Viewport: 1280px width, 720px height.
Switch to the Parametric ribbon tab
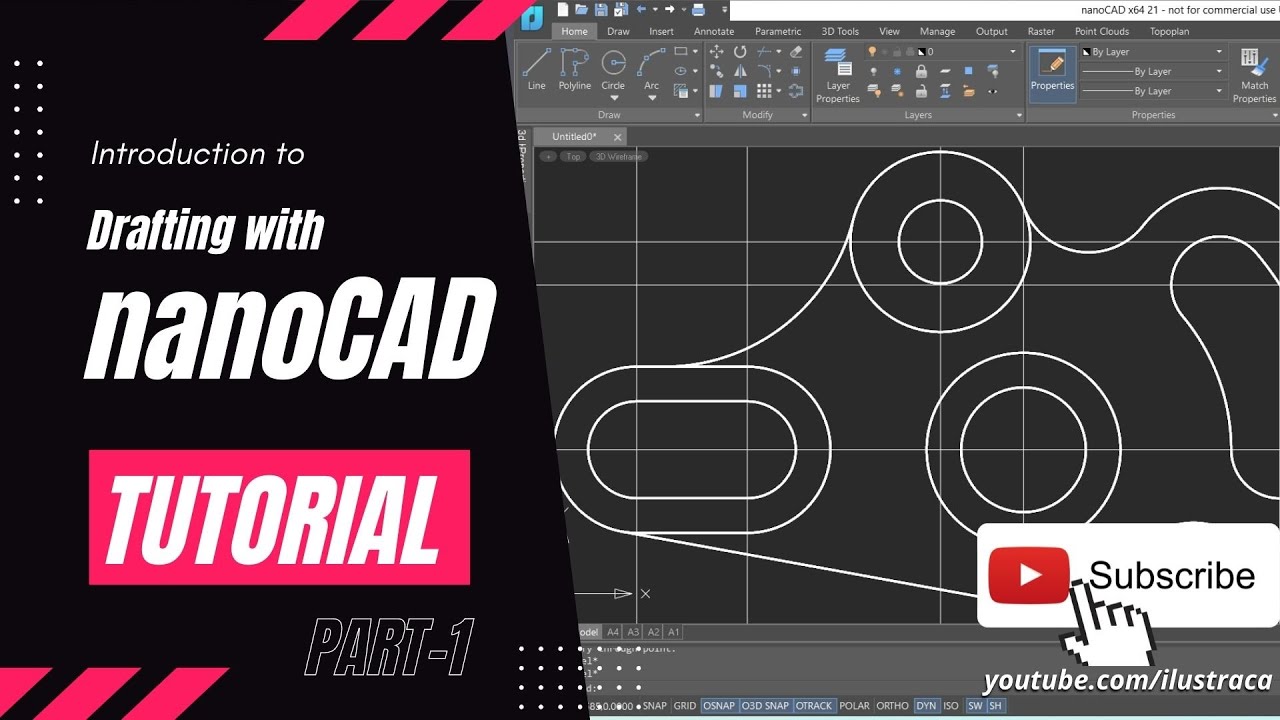pos(778,31)
